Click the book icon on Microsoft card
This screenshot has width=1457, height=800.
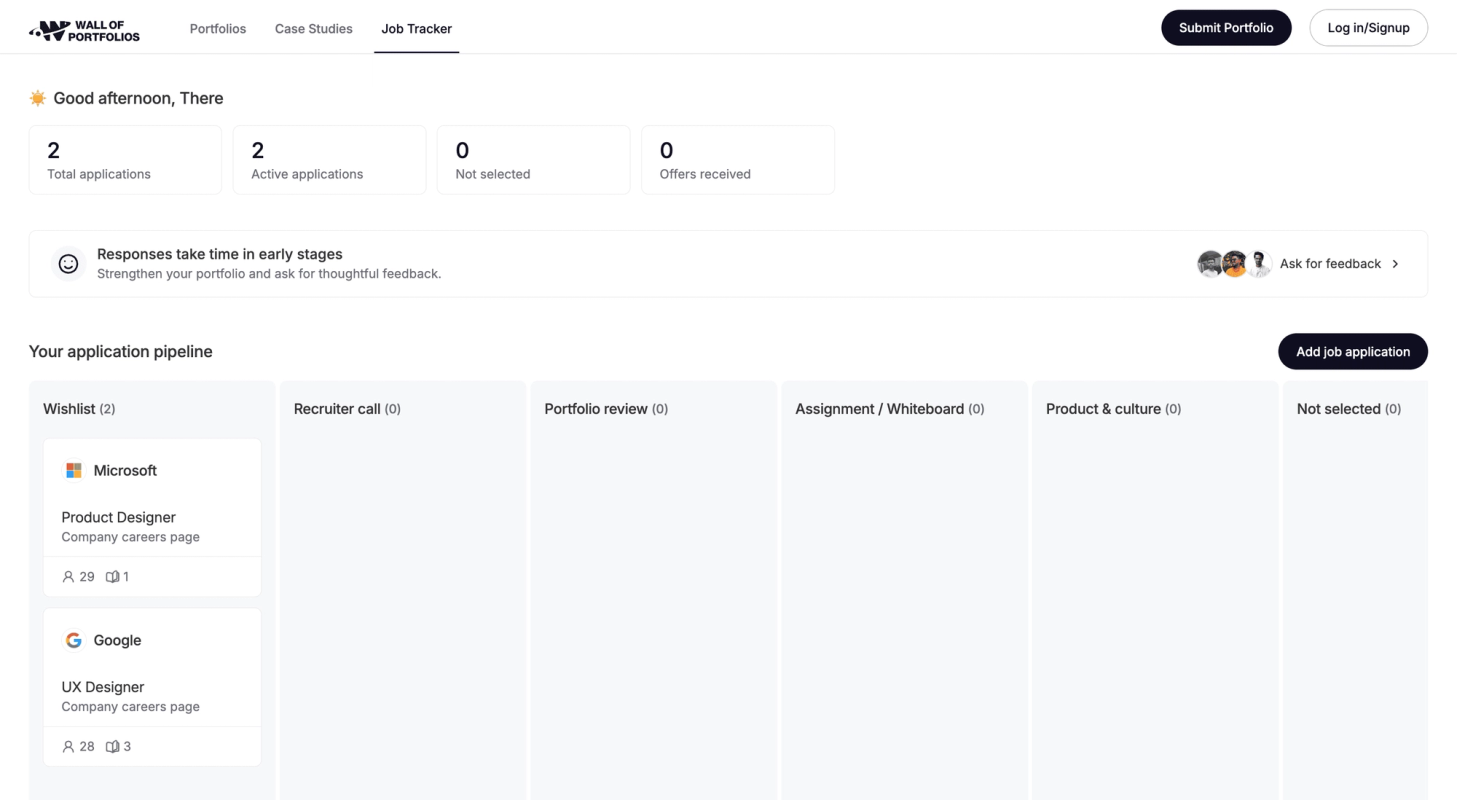click(x=113, y=577)
